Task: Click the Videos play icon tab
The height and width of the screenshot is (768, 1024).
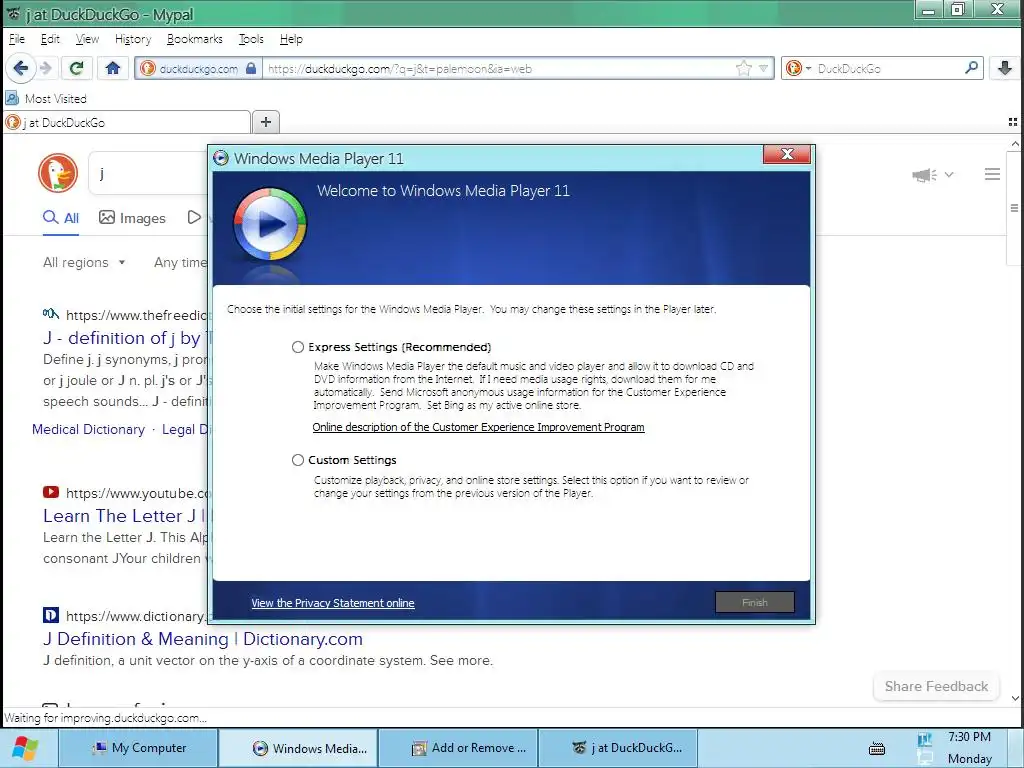Action: click(x=195, y=217)
